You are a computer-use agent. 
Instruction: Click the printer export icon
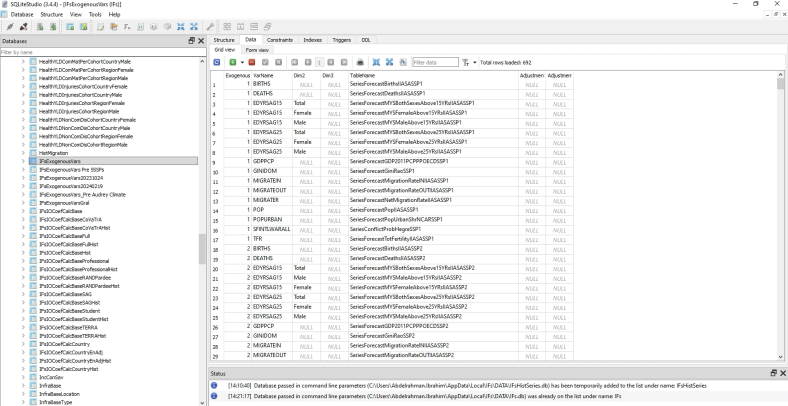[358, 61]
